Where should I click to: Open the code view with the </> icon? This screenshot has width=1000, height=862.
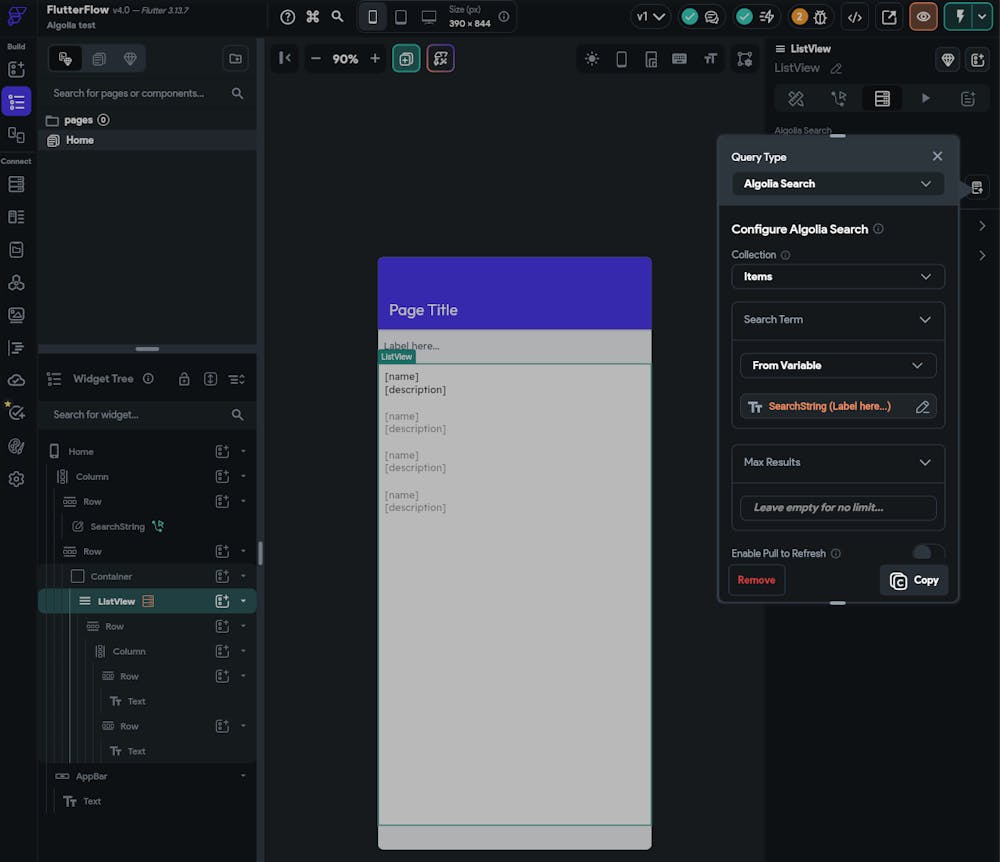coord(856,16)
